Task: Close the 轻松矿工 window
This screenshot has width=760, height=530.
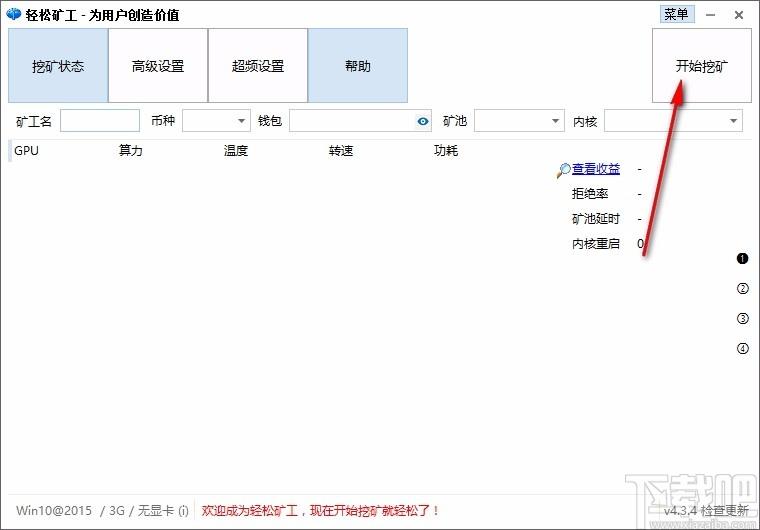Action: [x=739, y=15]
